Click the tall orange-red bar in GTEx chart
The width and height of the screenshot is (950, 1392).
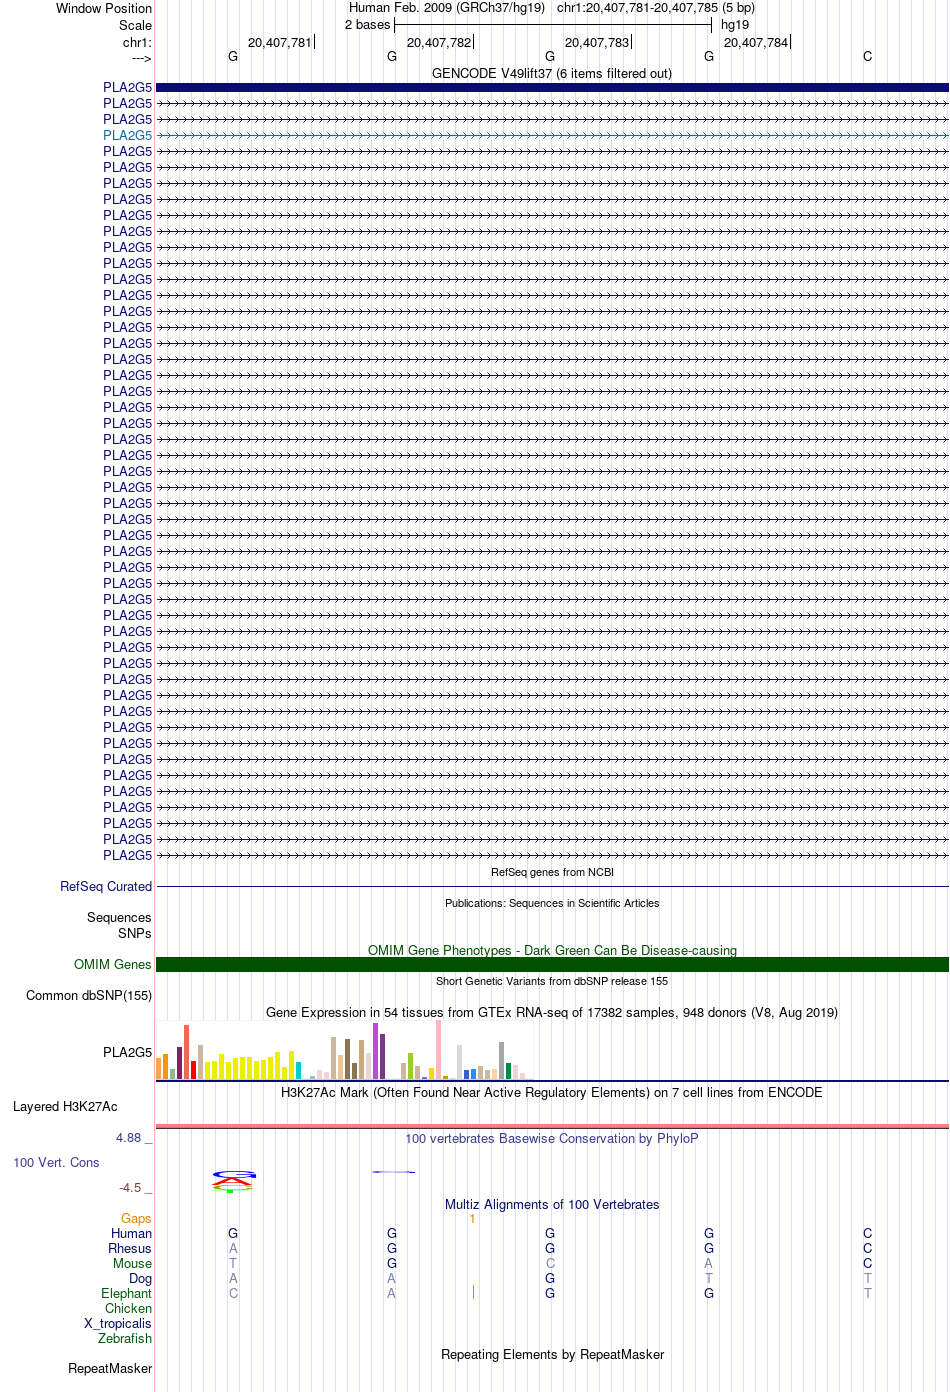186,1052
